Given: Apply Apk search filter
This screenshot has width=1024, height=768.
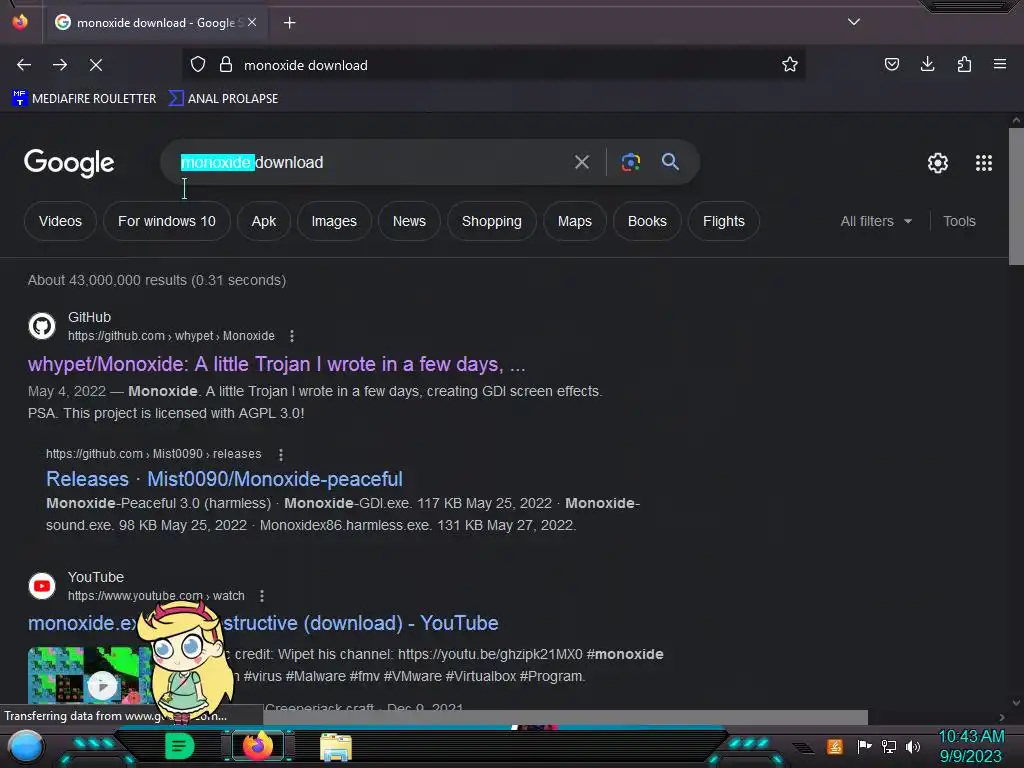Looking at the screenshot, I should point(264,221).
